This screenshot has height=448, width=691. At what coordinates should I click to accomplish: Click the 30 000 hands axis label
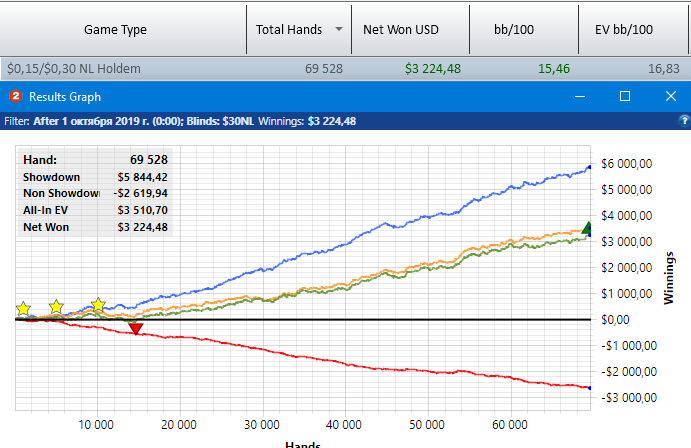click(262, 425)
